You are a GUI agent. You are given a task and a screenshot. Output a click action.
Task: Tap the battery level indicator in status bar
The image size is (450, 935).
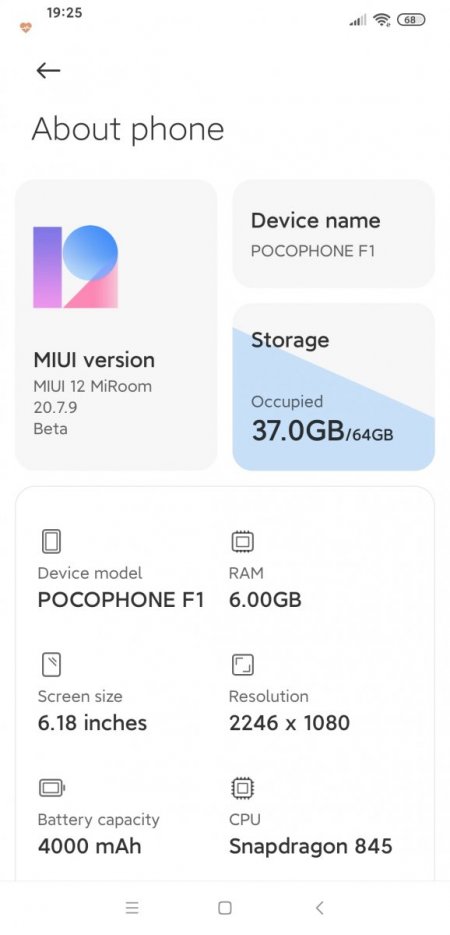tap(411, 20)
